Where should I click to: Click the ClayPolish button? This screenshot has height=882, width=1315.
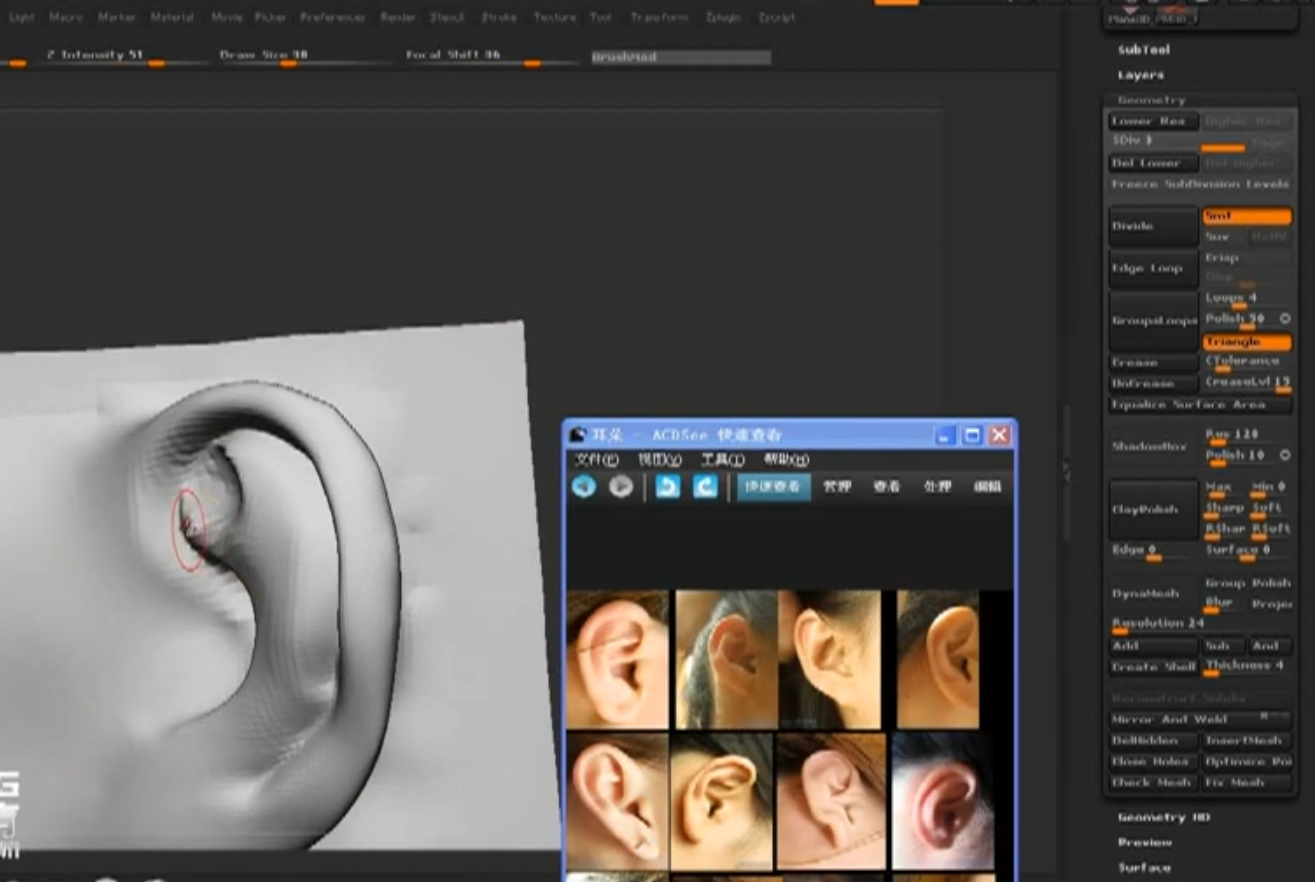click(x=1153, y=510)
